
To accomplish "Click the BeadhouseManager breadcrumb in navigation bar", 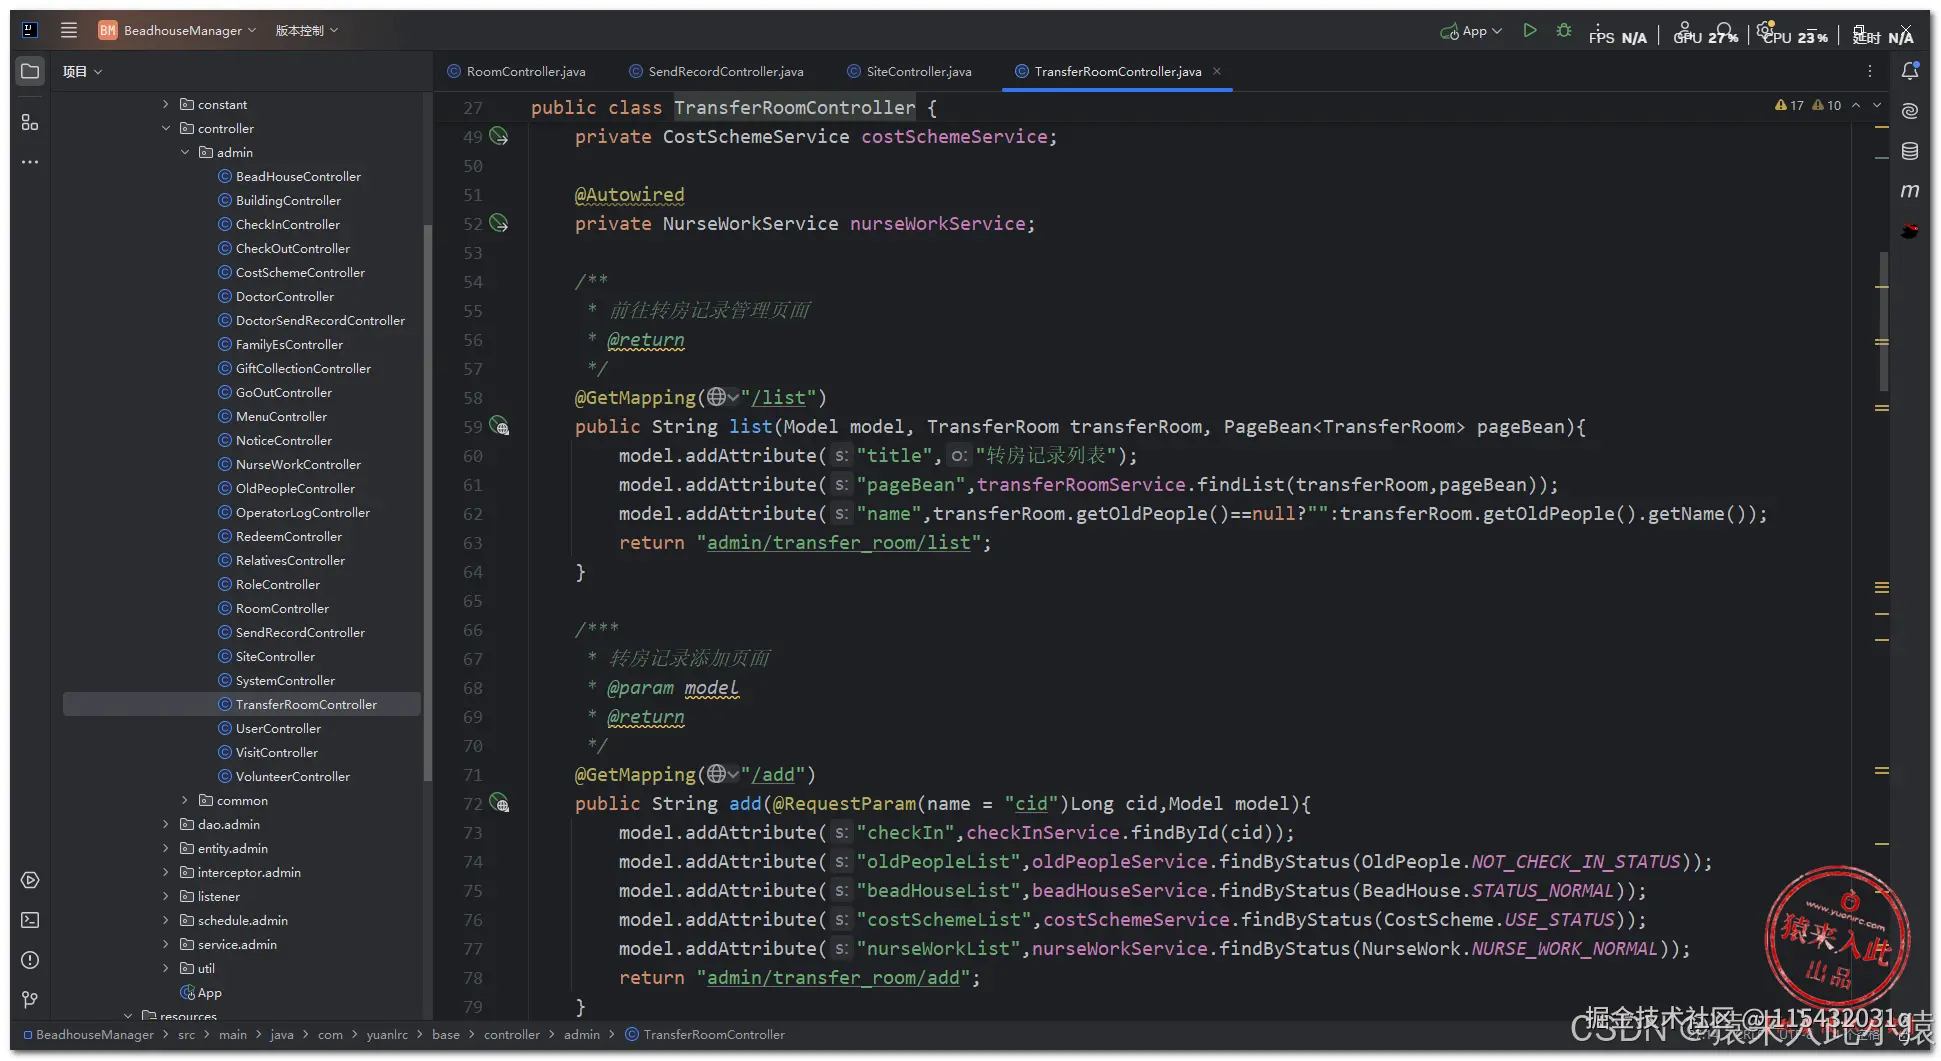I will click(88, 1034).
